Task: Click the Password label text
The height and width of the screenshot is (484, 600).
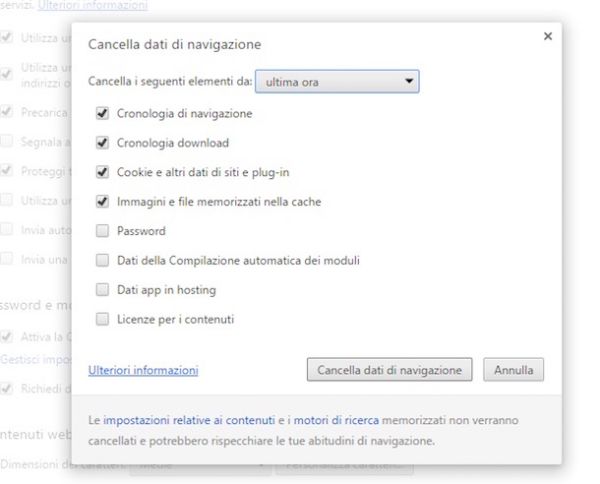Action: pos(141,231)
